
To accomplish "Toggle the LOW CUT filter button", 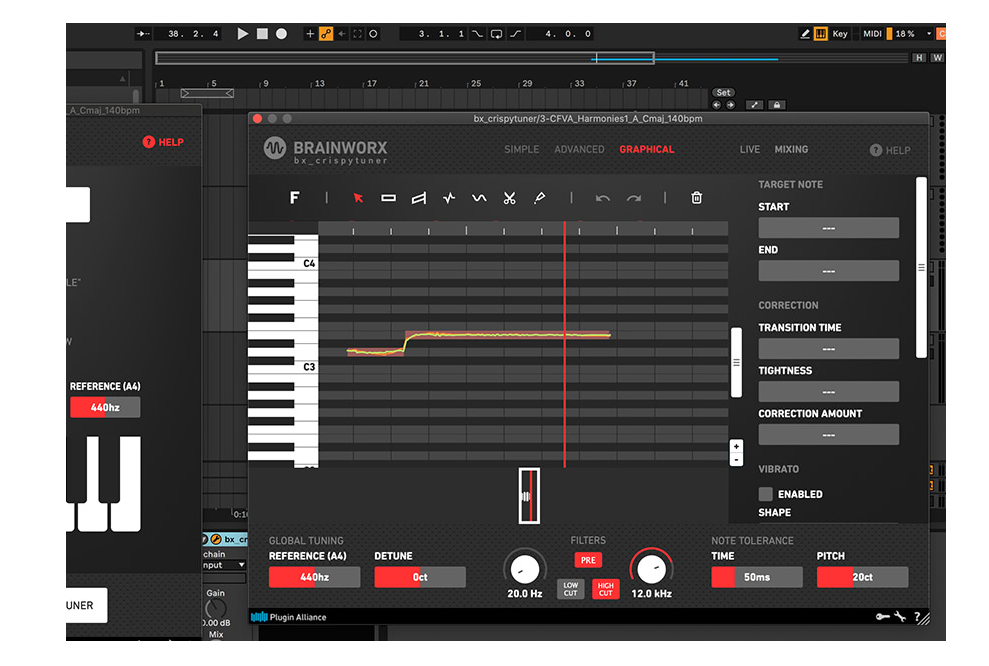I will [x=570, y=589].
